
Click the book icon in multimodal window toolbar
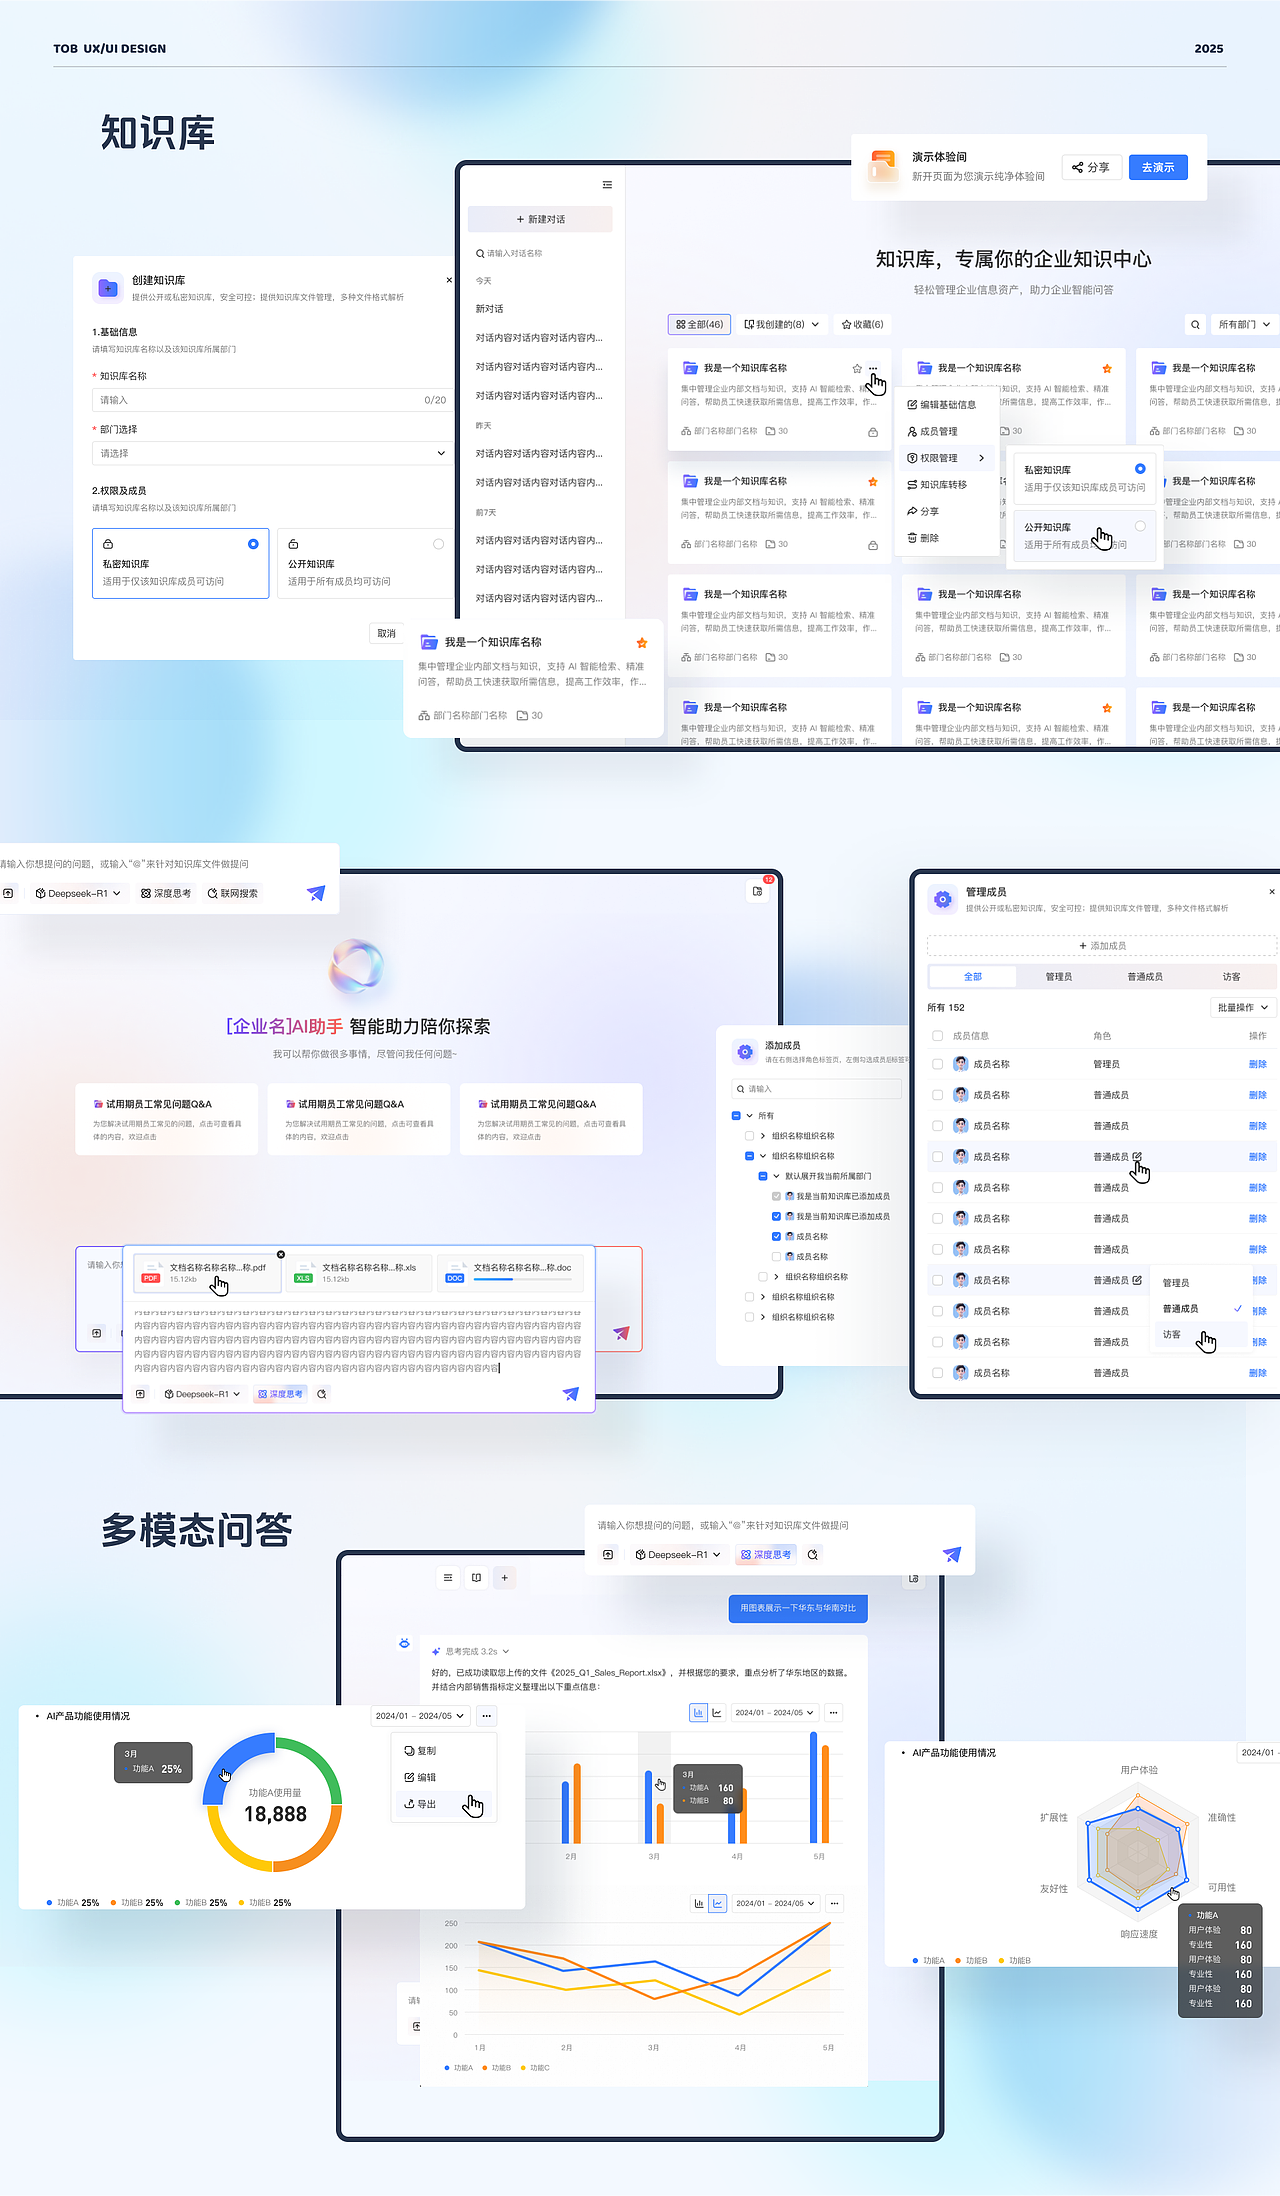pyautogui.click(x=476, y=1578)
